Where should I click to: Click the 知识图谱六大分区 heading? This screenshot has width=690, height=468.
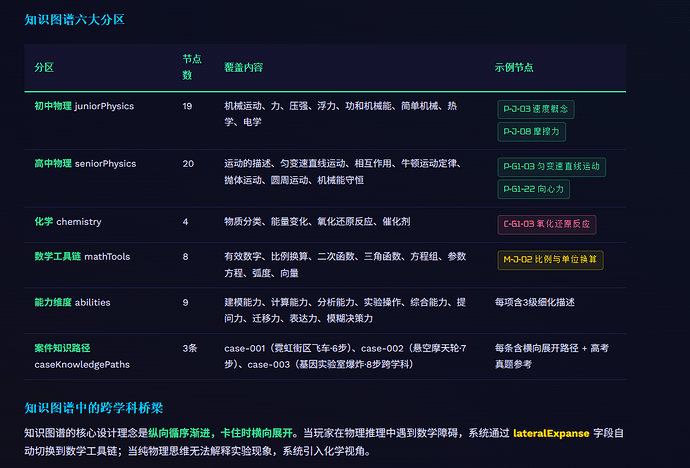click(74, 20)
